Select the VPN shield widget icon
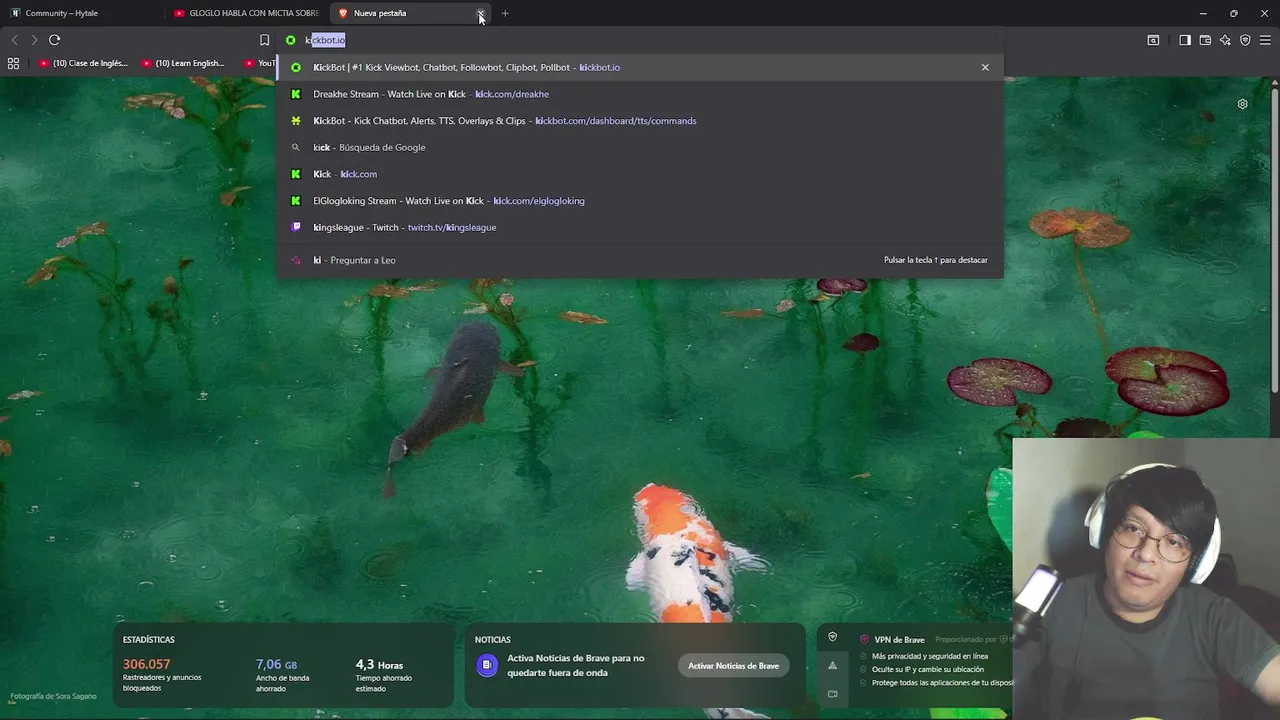This screenshot has height=720, width=1280. pyautogui.click(x=832, y=637)
